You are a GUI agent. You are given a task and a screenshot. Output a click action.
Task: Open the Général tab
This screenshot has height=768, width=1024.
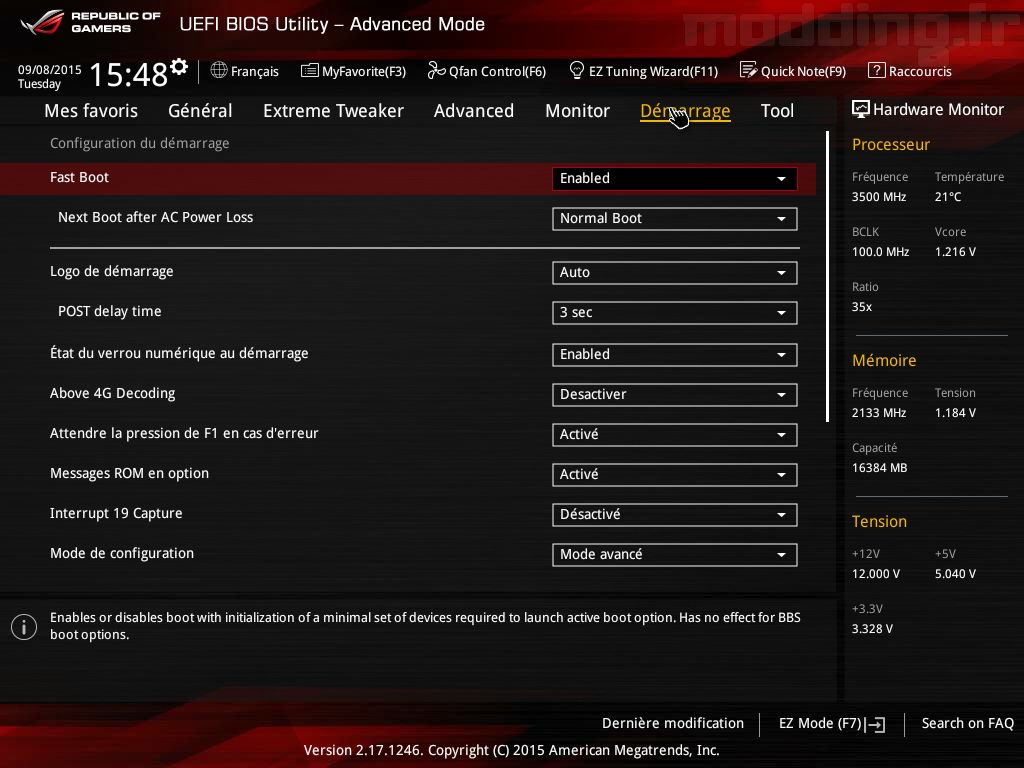tap(200, 111)
